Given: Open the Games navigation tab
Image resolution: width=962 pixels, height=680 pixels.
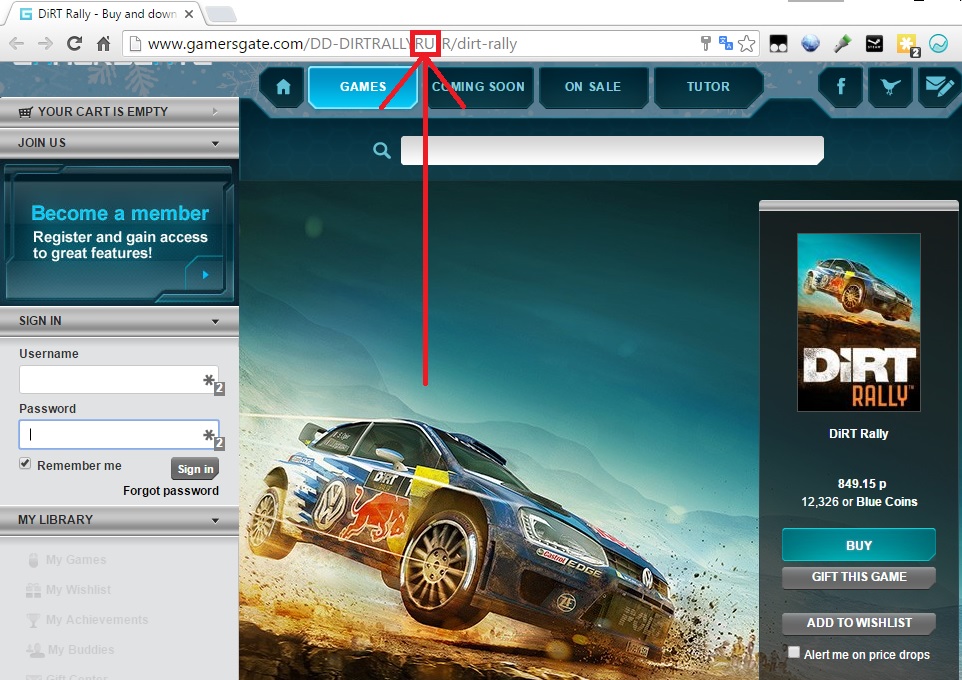Looking at the screenshot, I should (x=363, y=87).
